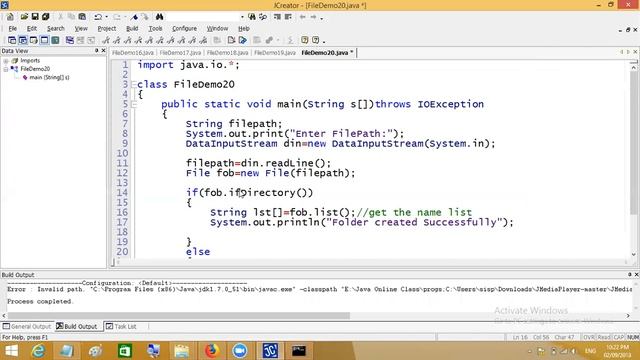640x360 pixels.
Task: Switch to FileDemo19.java tab
Action: [275, 53]
